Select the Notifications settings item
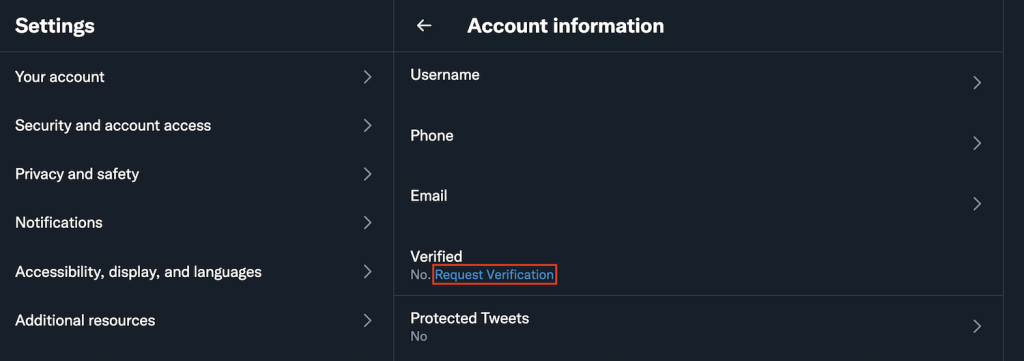Image resolution: width=1024 pixels, height=361 pixels. [x=197, y=223]
